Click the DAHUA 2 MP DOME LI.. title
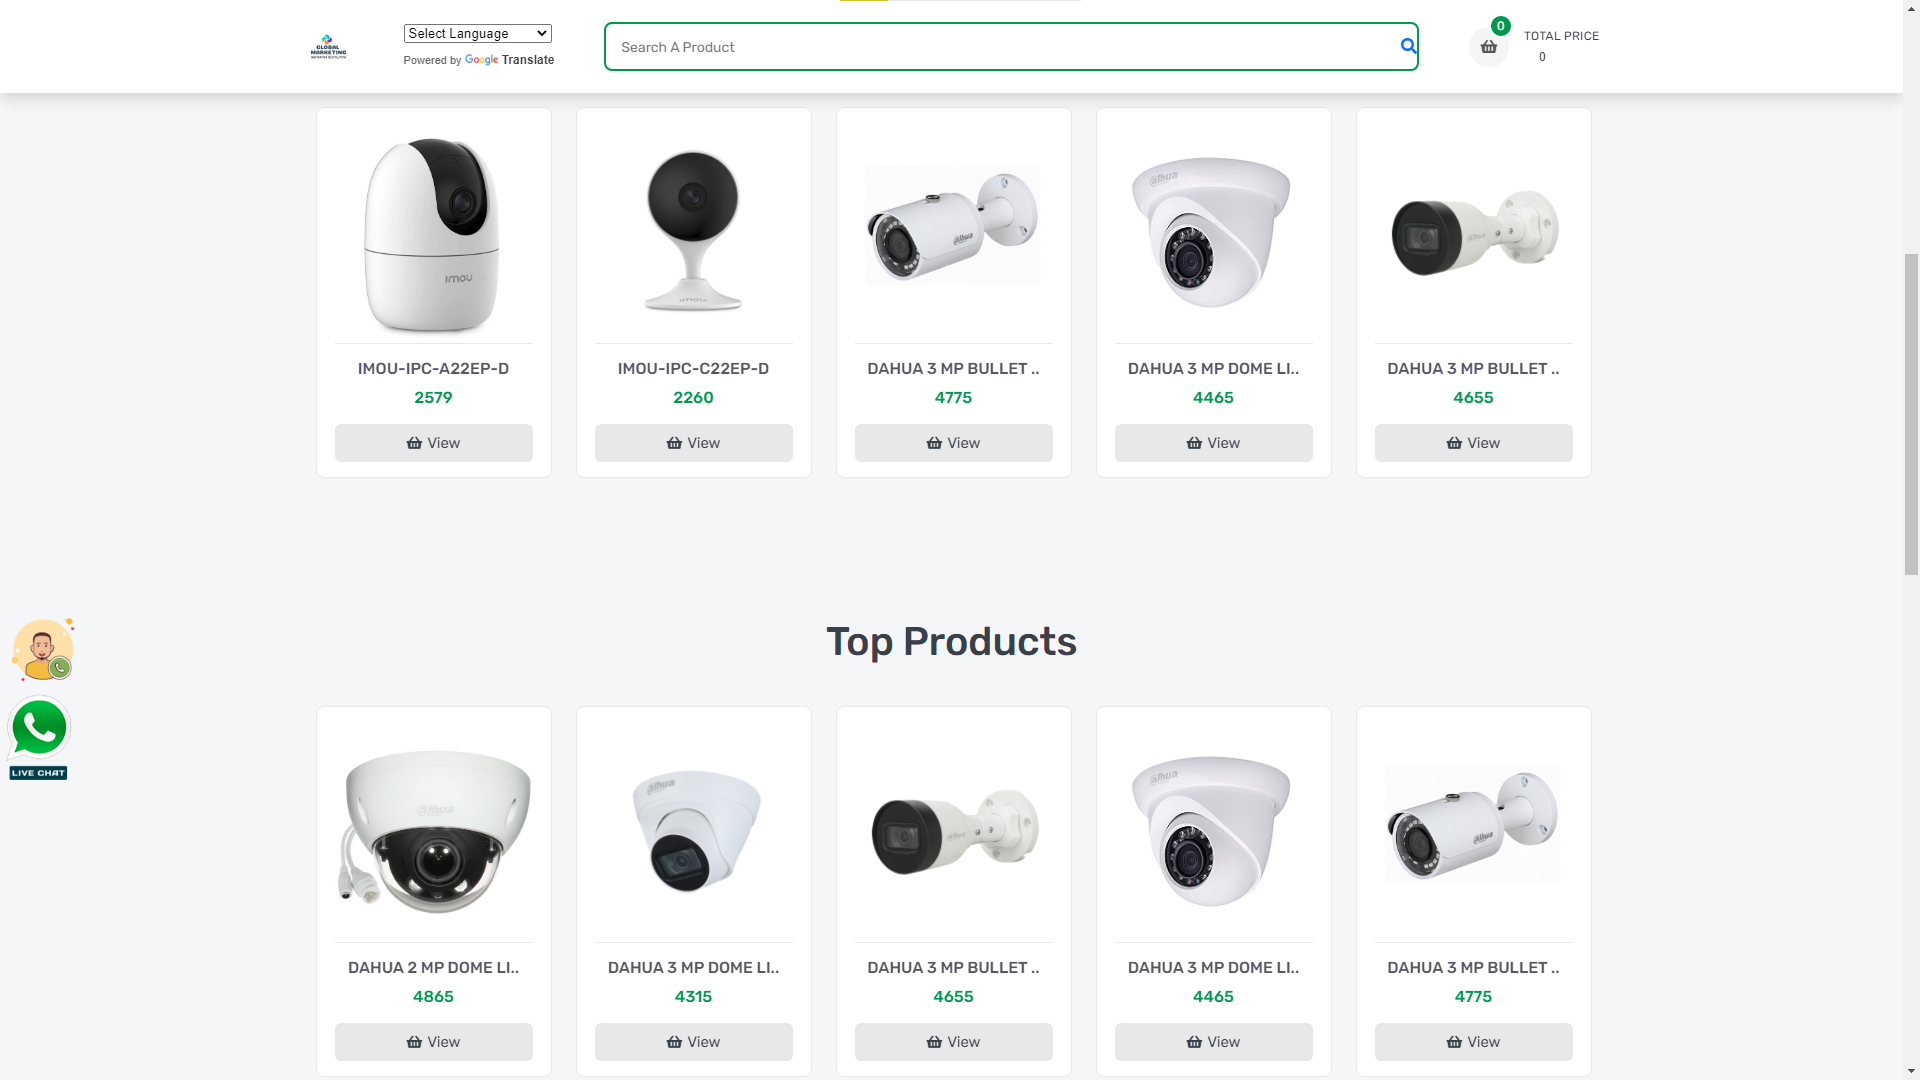1920x1080 pixels. pos(433,968)
